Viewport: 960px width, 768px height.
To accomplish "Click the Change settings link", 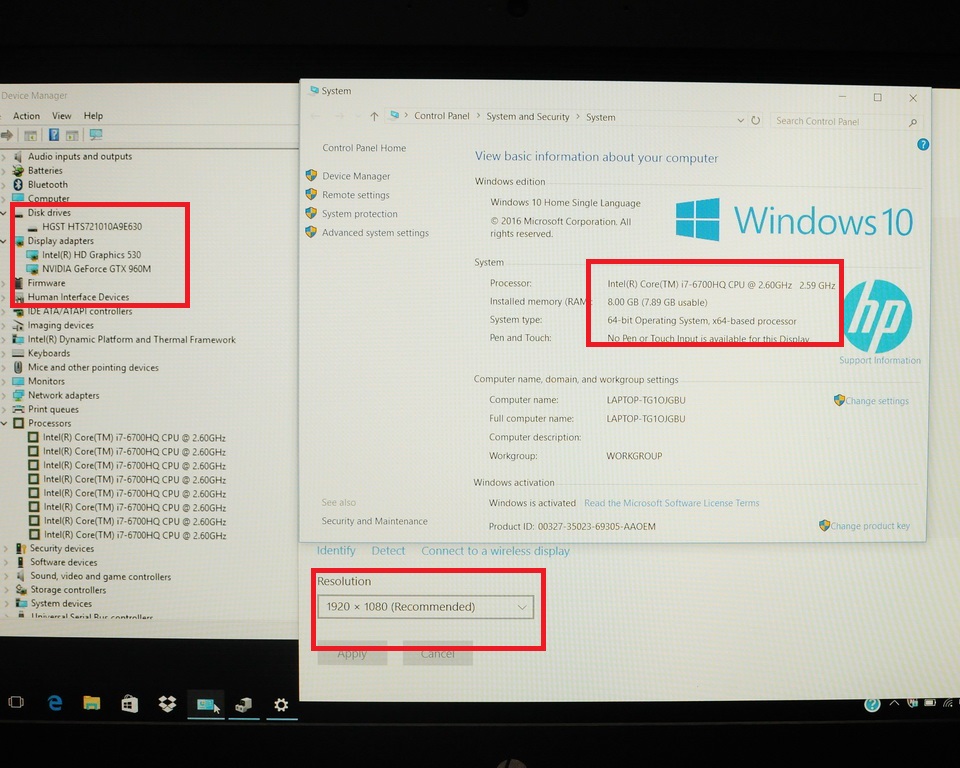I will click(877, 401).
